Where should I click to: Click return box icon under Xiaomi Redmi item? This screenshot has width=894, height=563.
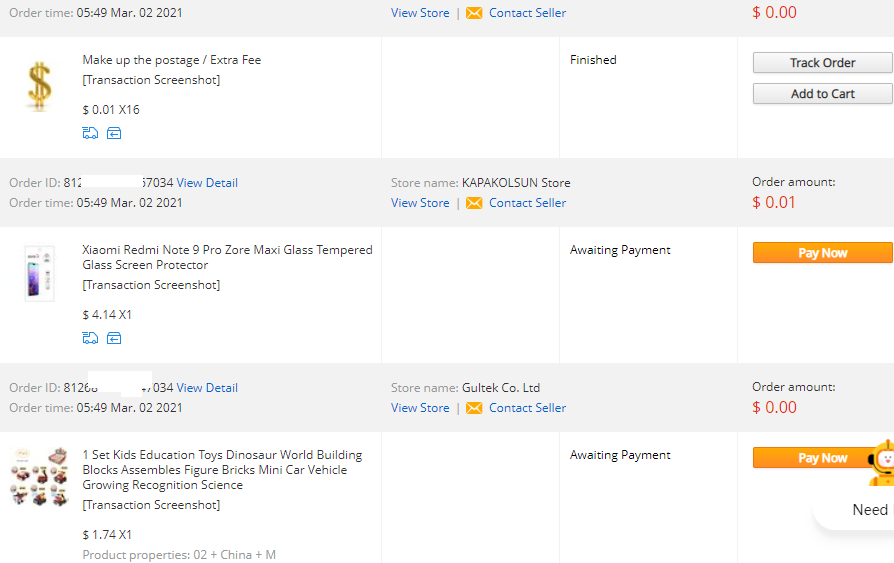114,338
